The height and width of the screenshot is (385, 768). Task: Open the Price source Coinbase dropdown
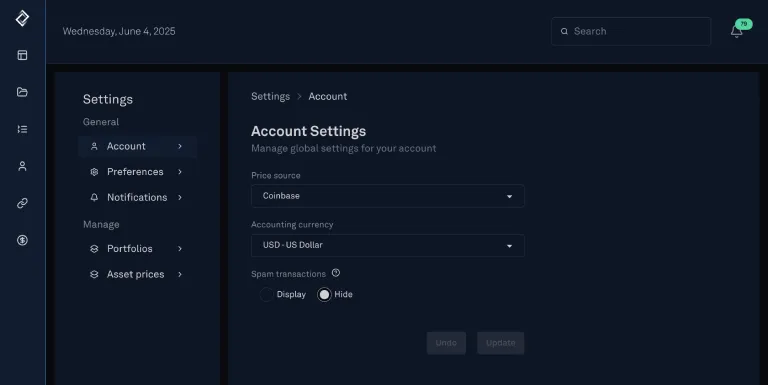[x=387, y=196]
